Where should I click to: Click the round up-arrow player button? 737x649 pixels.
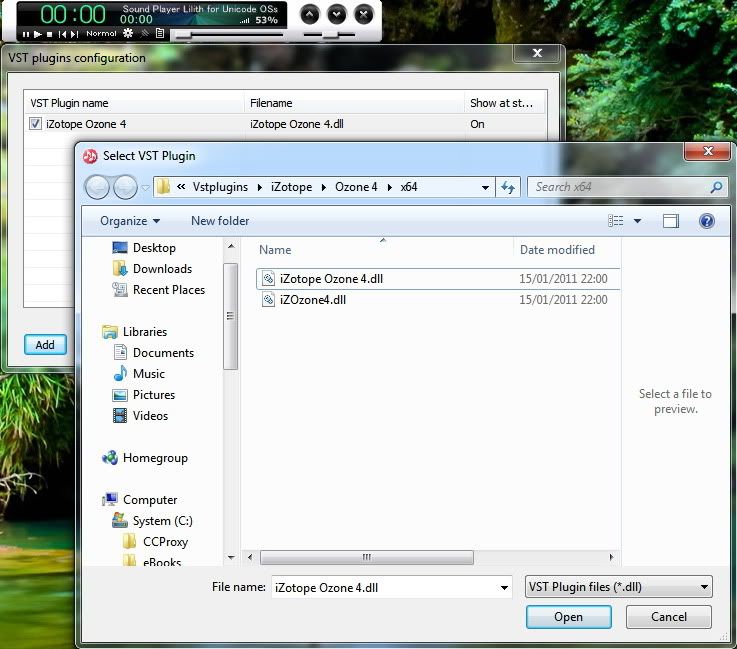point(309,15)
